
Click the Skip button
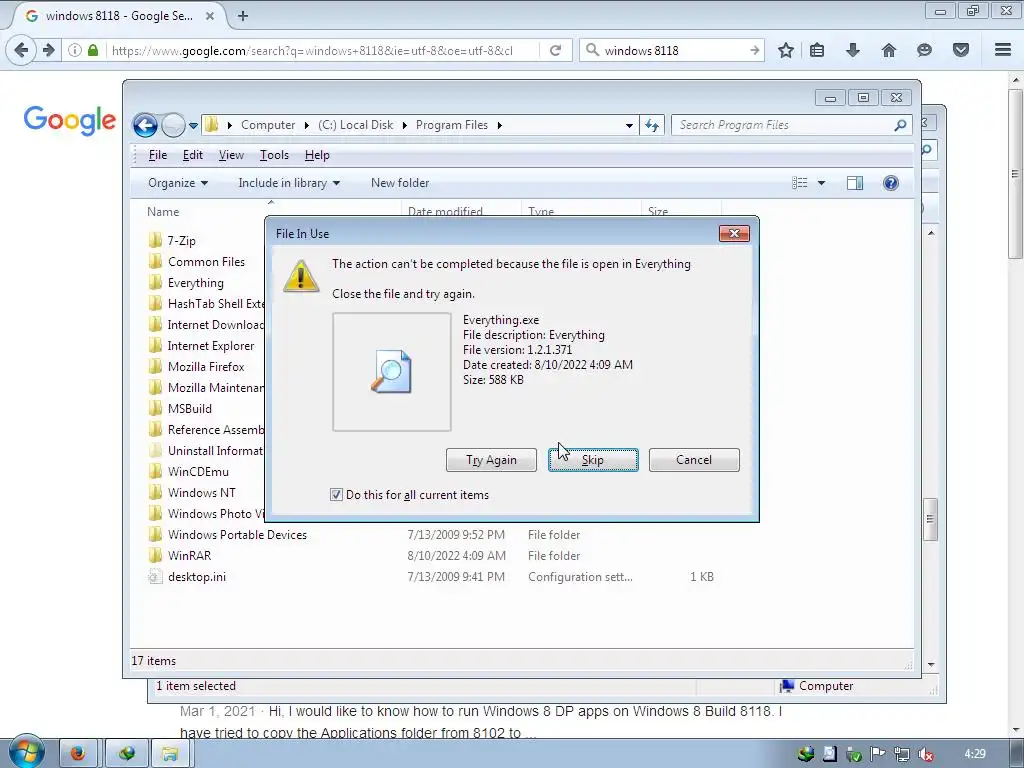click(593, 460)
